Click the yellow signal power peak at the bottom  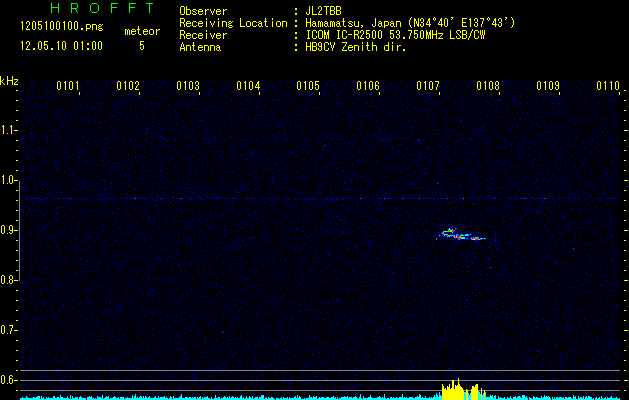tap(458, 390)
